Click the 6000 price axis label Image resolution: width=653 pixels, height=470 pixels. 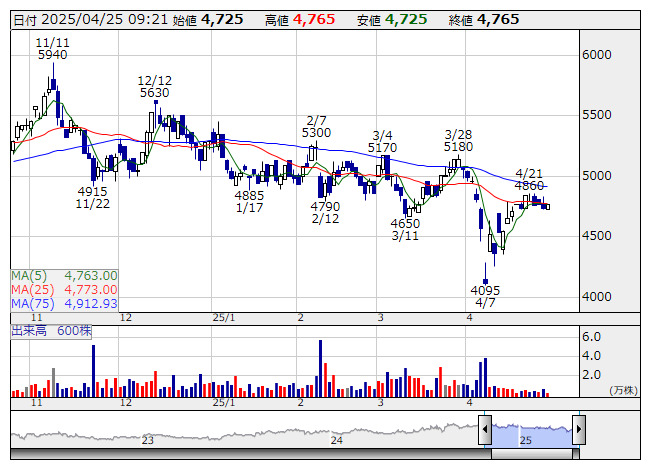coord(597,55)
